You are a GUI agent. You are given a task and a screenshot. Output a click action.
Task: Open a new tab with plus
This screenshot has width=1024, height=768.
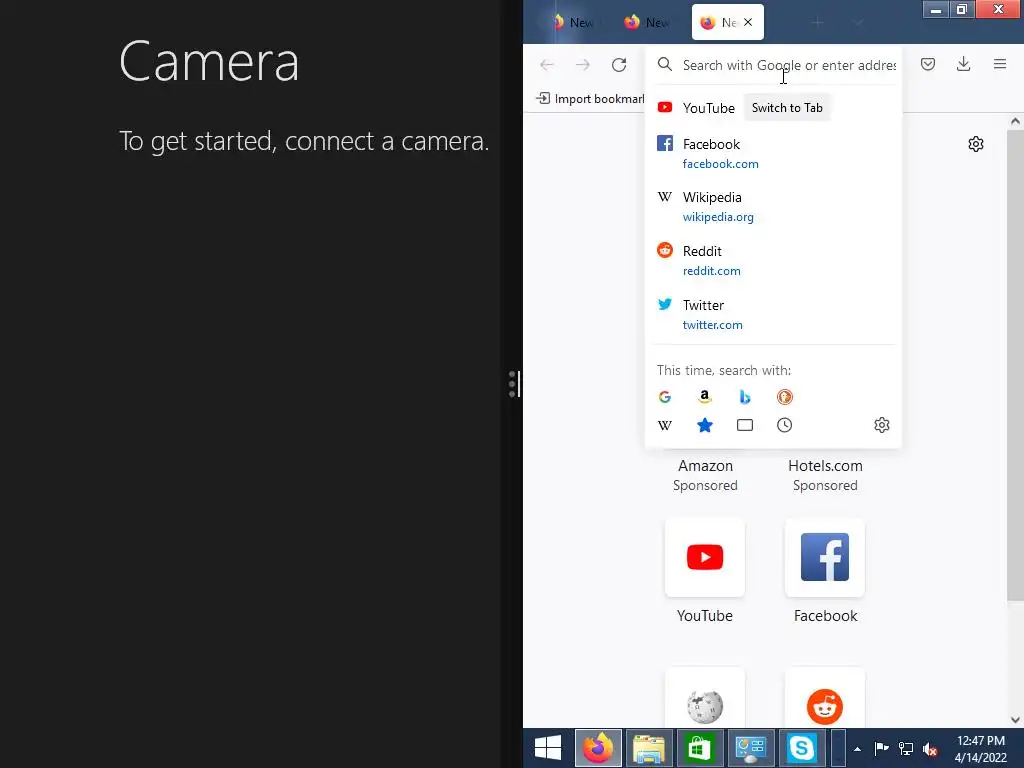point(818,23)
